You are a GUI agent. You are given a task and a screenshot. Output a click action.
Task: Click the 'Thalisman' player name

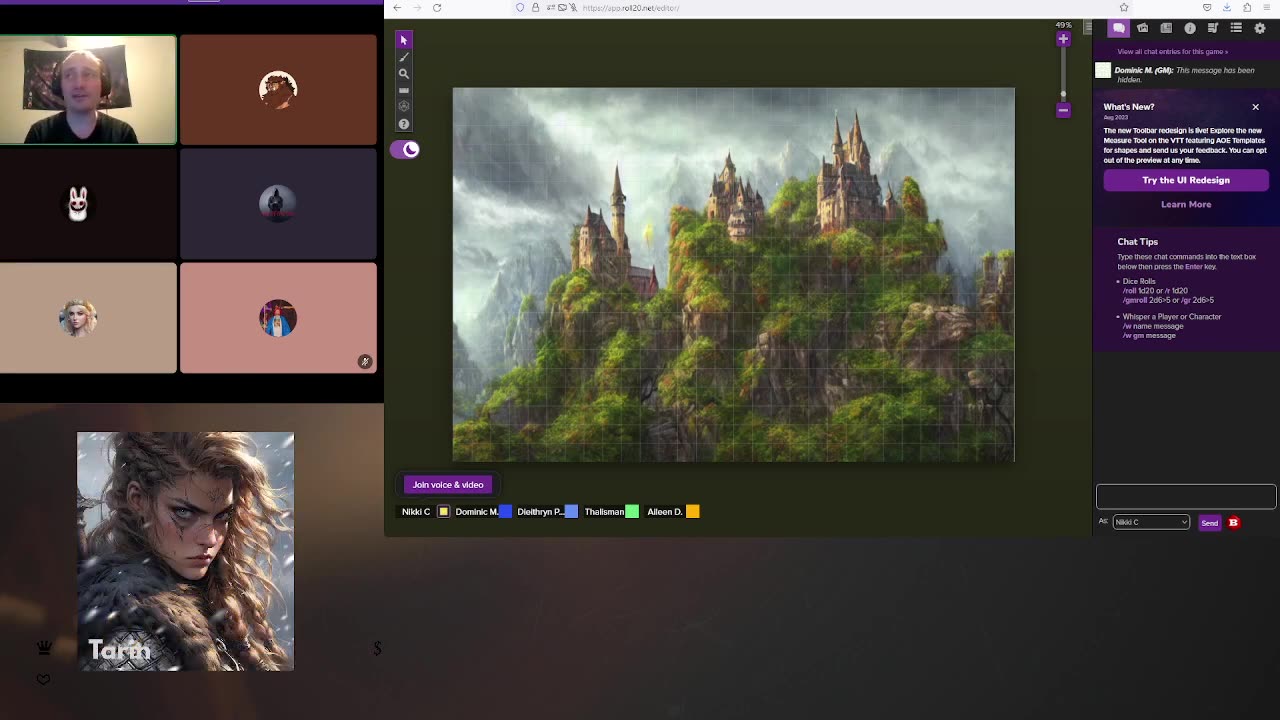[604, 512]
